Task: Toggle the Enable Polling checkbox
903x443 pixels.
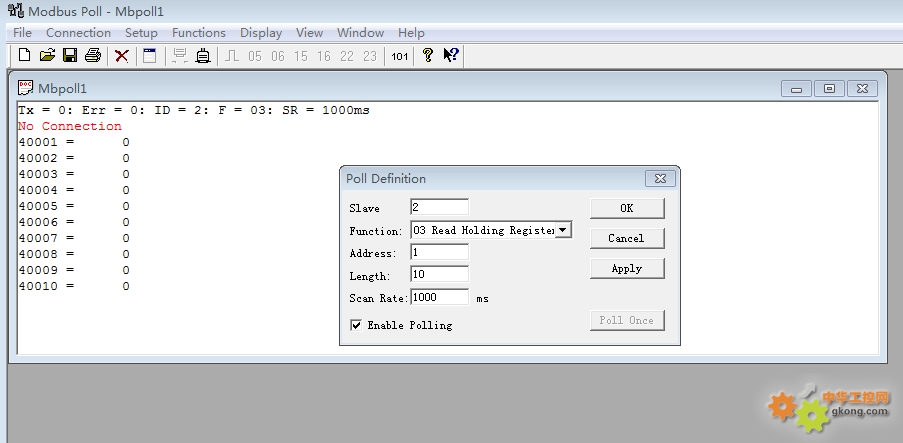Action: pos(356,325)
